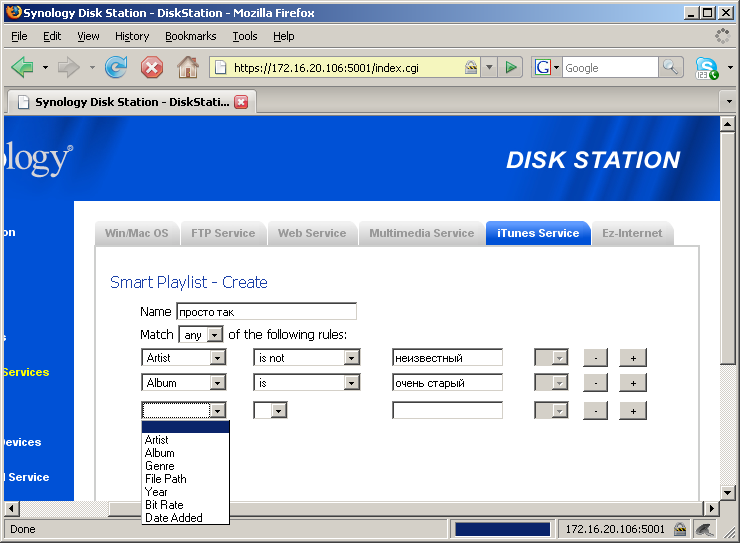
Task: Open the File menu
Action: (19, 36)
